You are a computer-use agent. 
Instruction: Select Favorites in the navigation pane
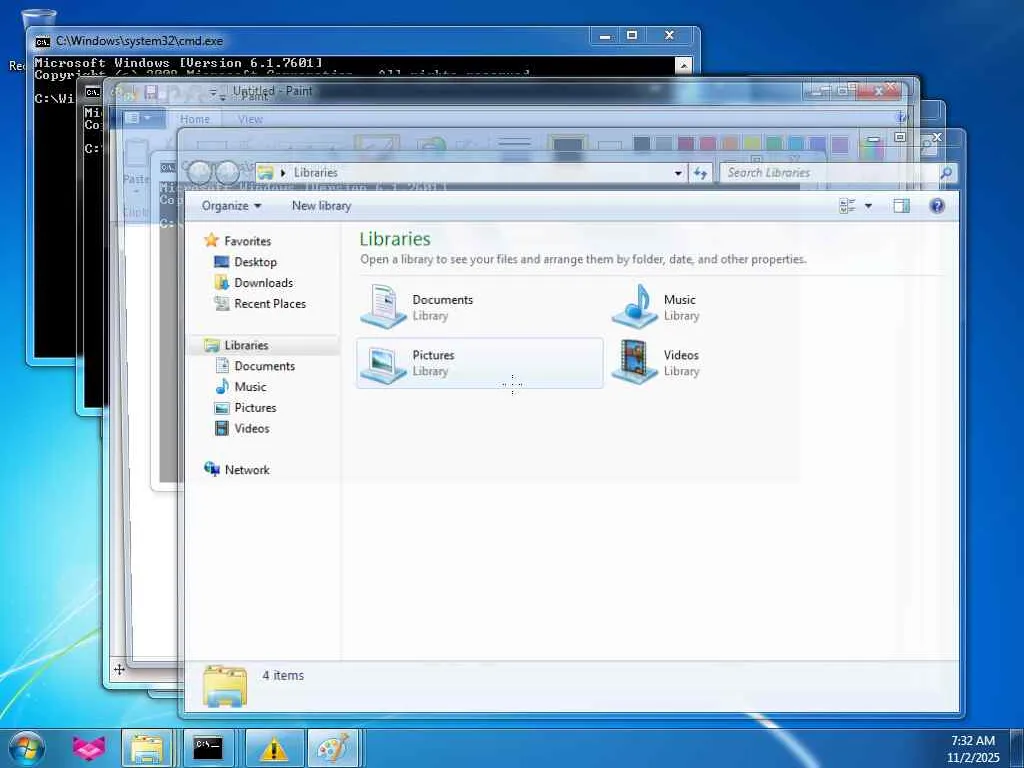pyautogui.click(x=247, y=241)
